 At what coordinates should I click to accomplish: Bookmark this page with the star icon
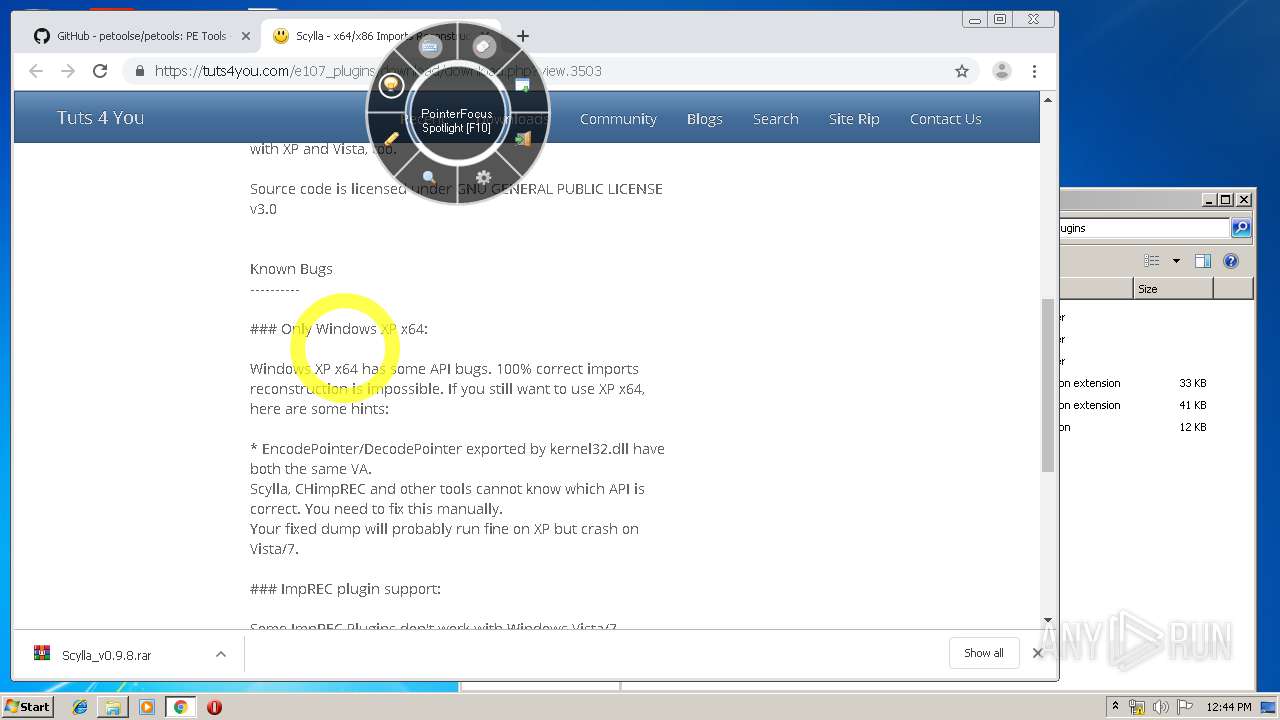pos(962,71)
